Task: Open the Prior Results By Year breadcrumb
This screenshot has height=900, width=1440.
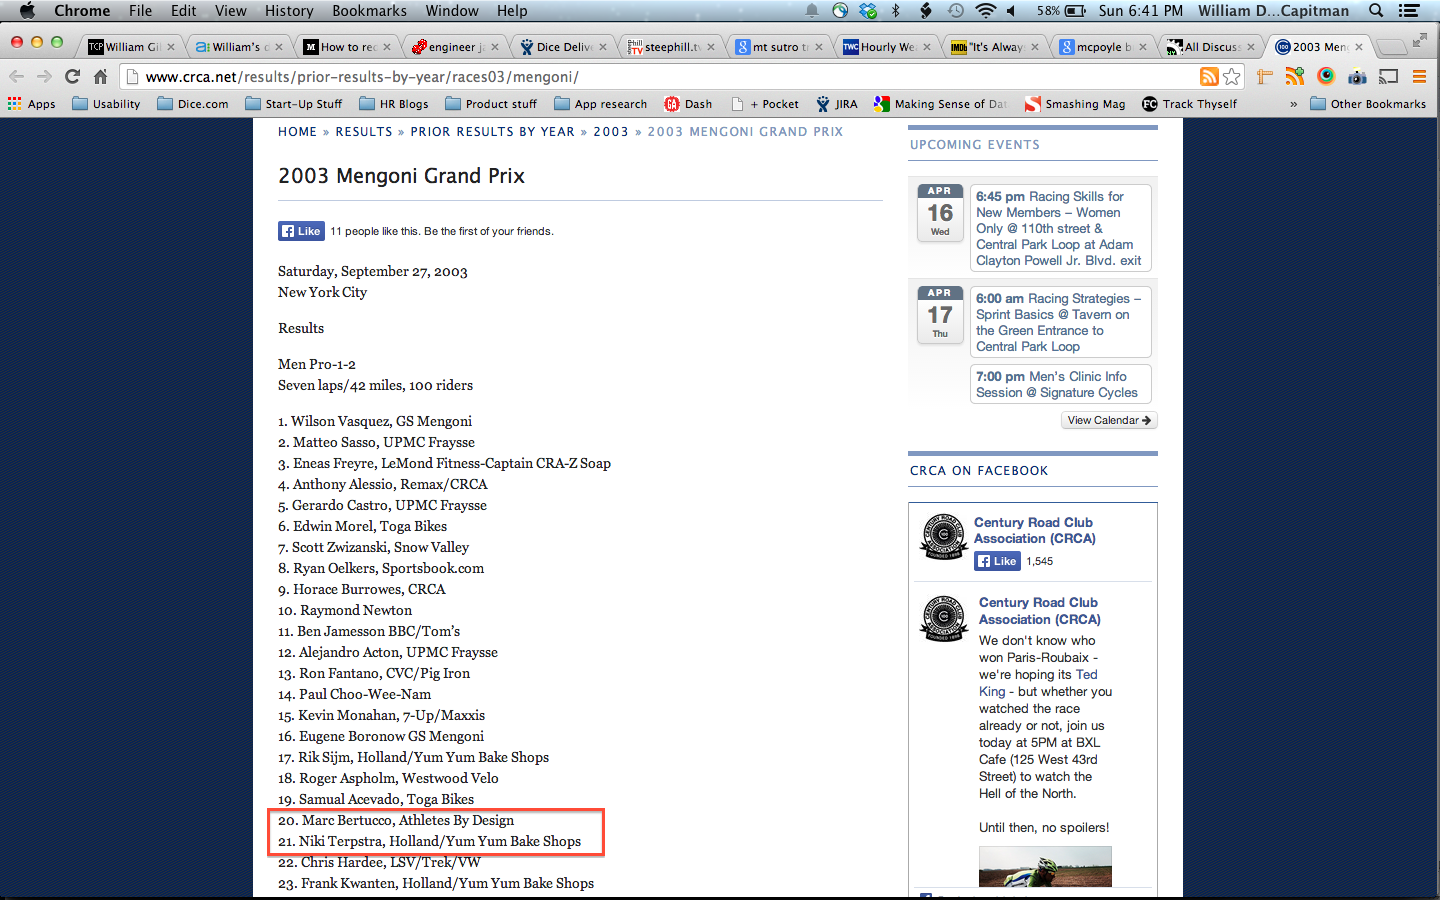Action: pyautogui.click(x=493, y=131)
